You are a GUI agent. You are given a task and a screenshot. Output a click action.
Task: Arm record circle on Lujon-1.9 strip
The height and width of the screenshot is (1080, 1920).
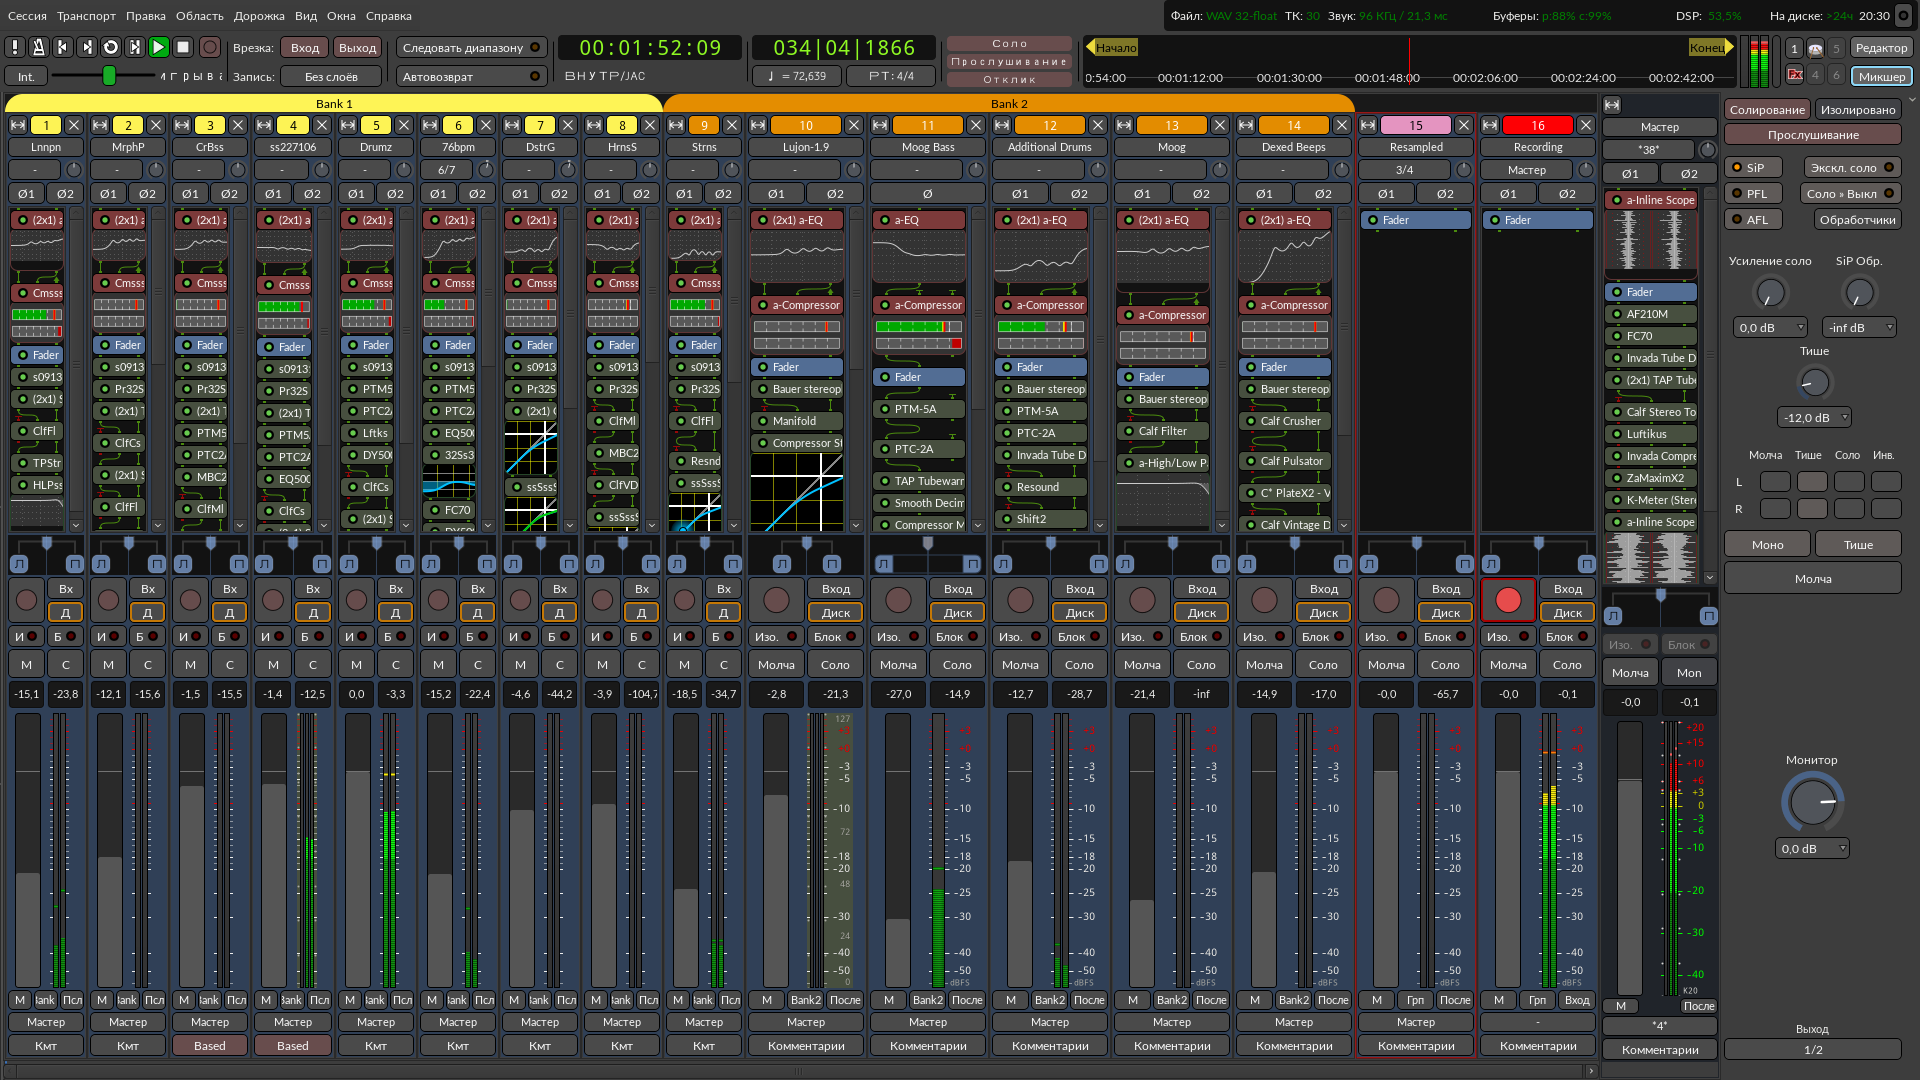pos(776,600)
